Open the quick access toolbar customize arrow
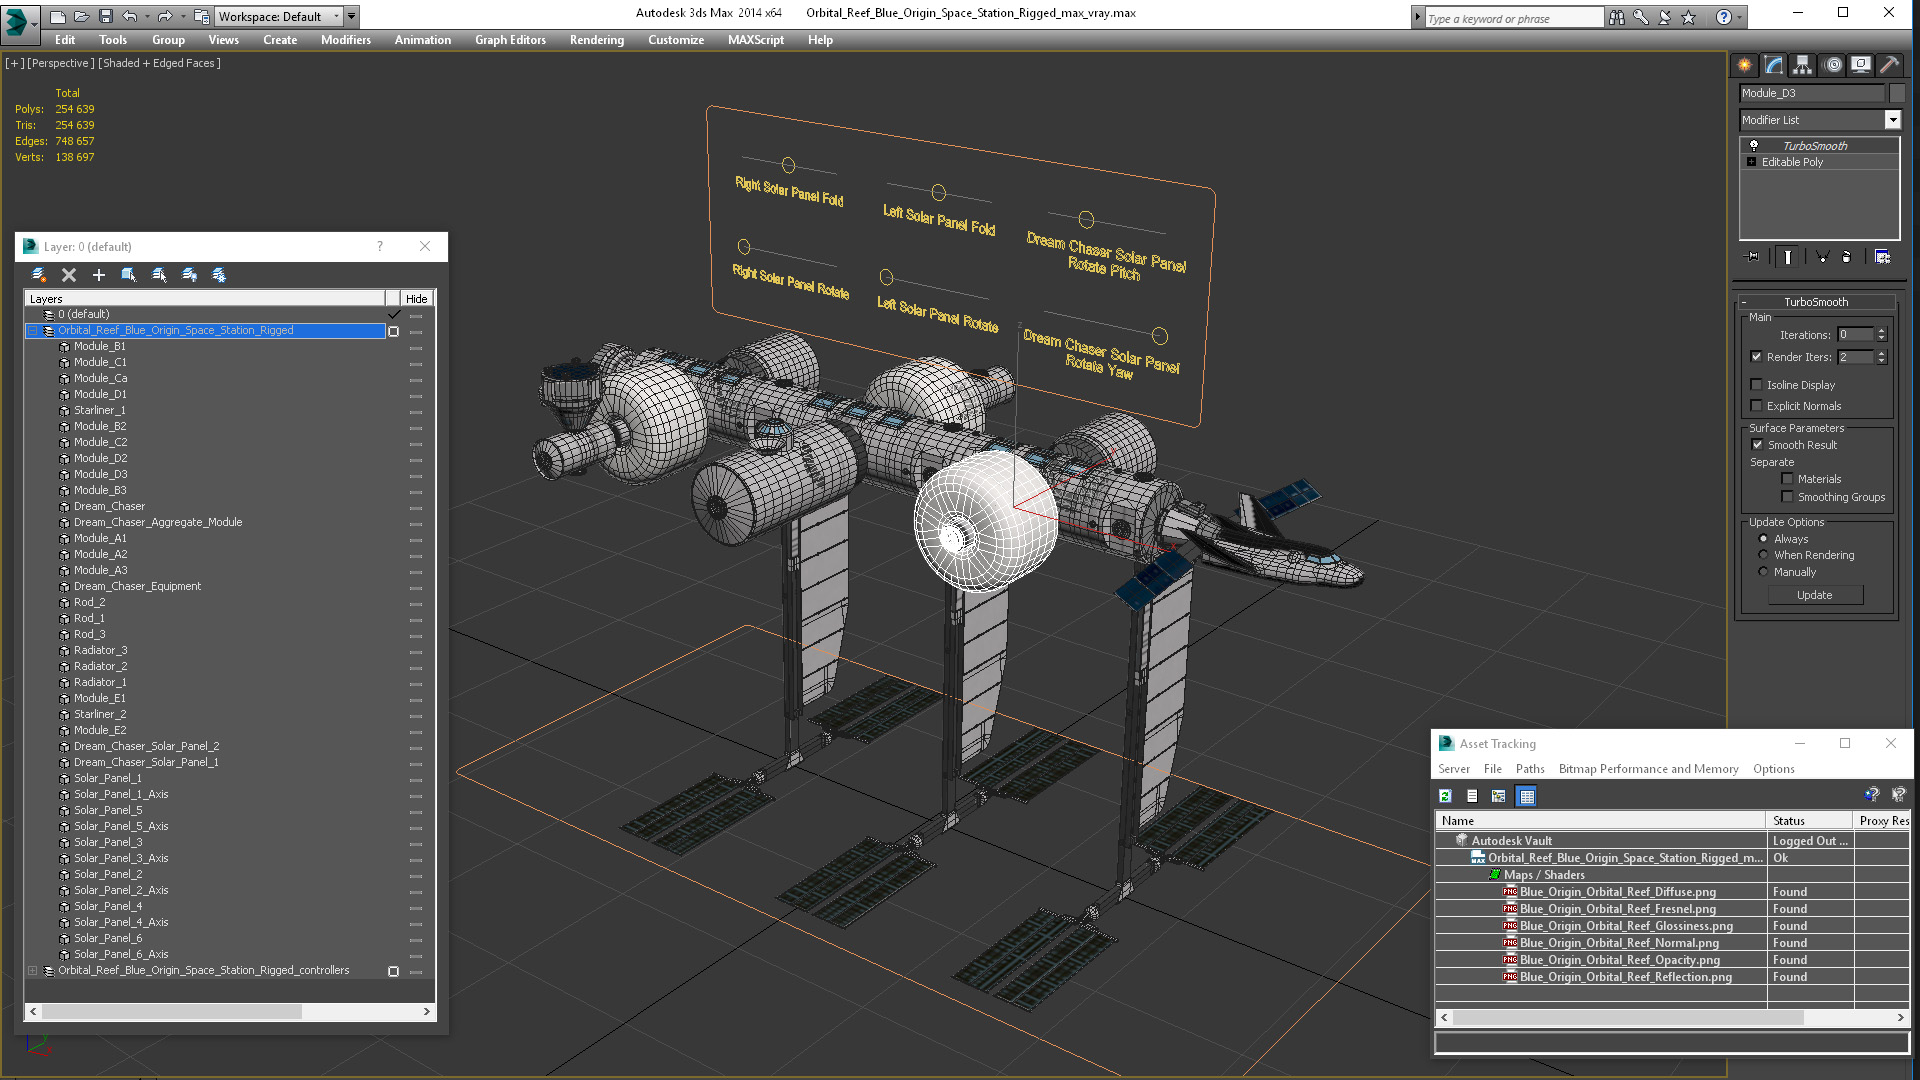The width and height of the screenshot is (1920, 1080). point(351,16)
